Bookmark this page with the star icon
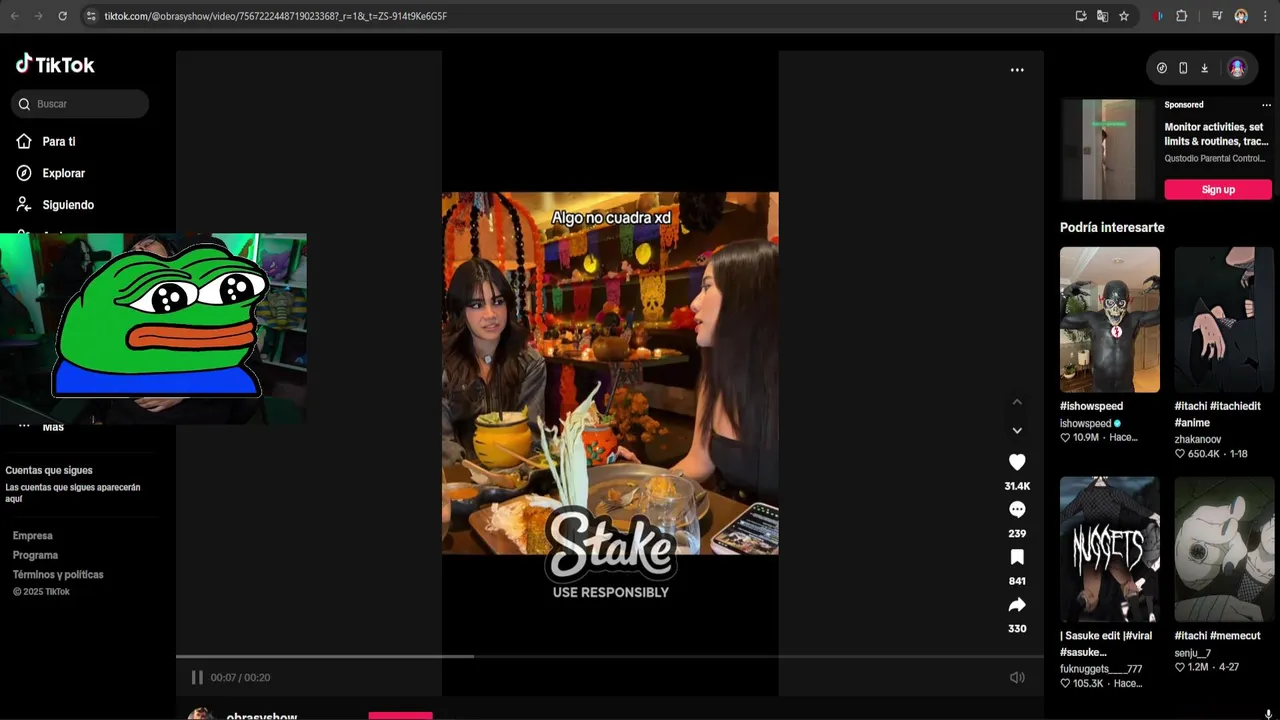 (1124, 16)
